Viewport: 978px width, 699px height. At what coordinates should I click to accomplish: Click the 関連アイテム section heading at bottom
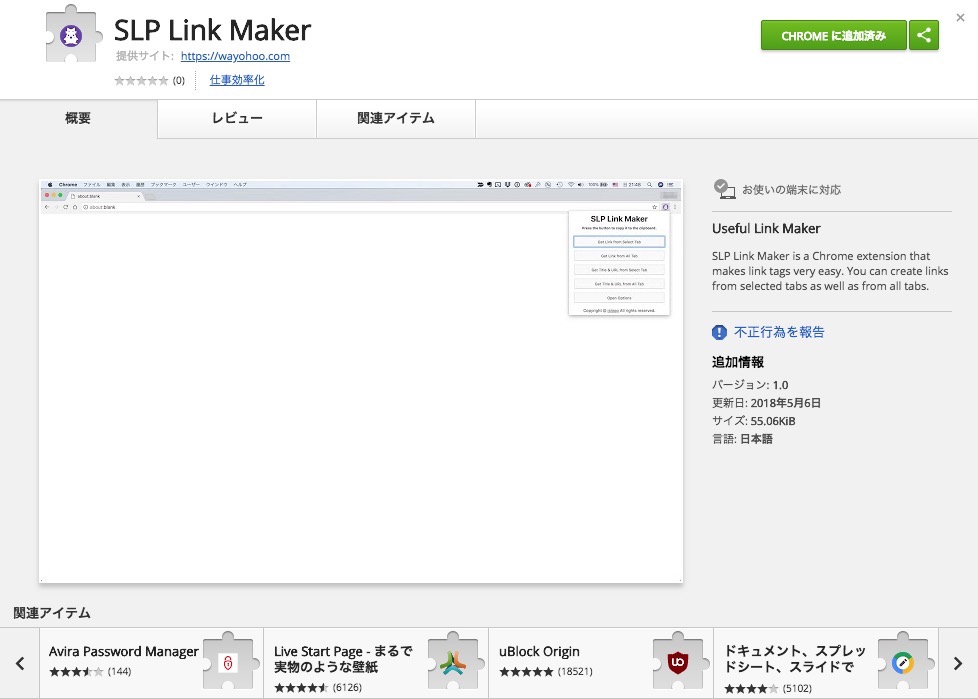pyautogui.click(x=52, y=613)
